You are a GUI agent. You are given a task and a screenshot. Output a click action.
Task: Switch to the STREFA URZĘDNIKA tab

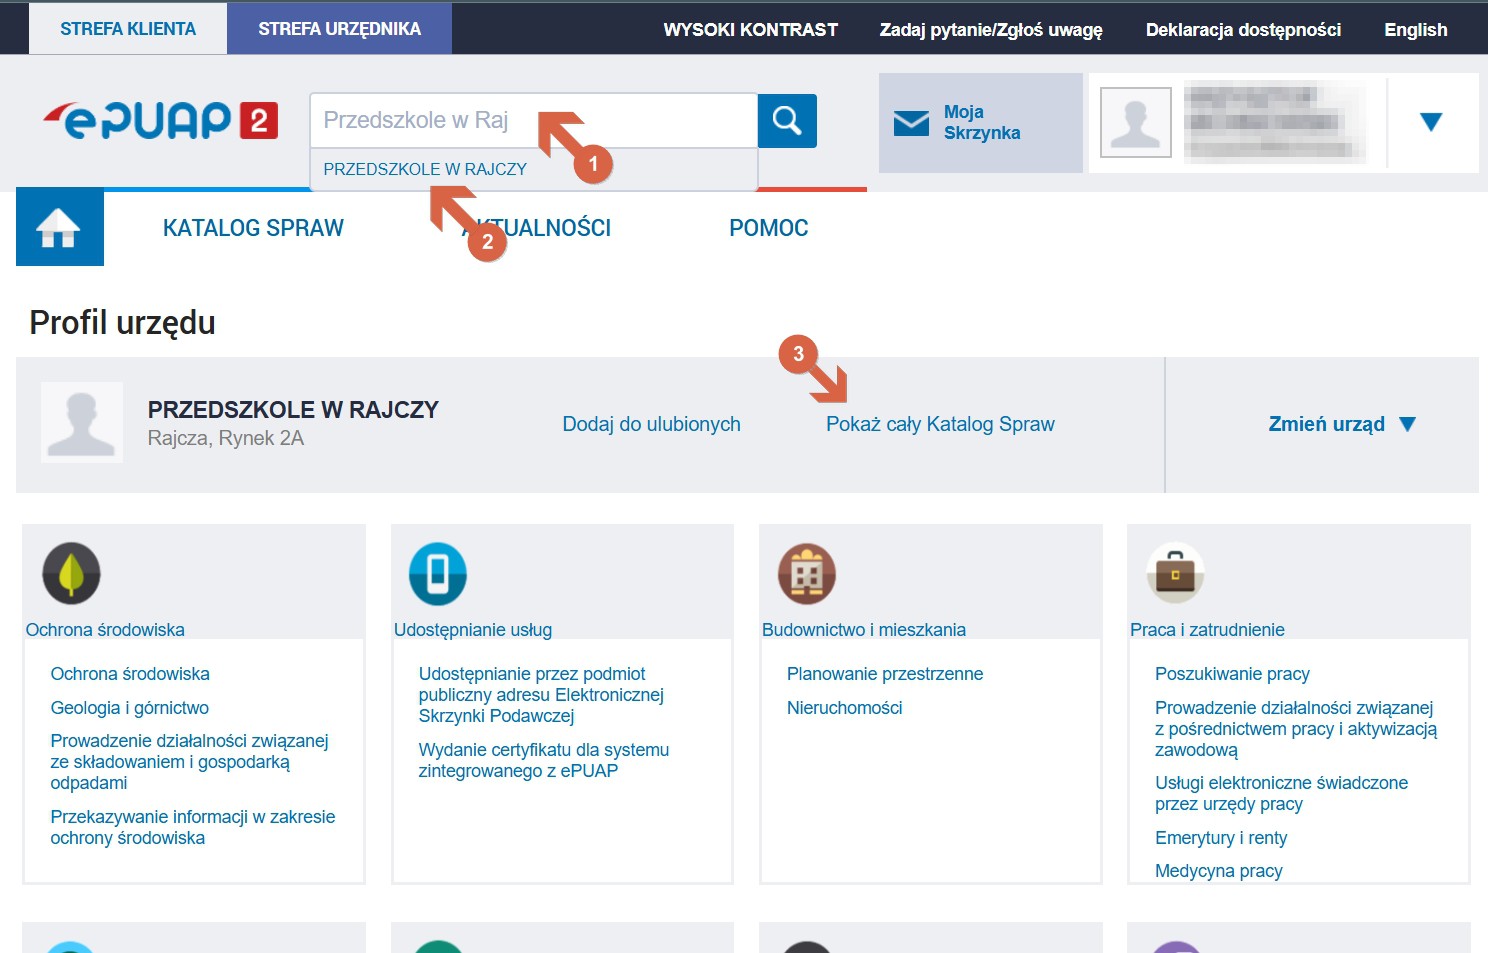[339, 29]
